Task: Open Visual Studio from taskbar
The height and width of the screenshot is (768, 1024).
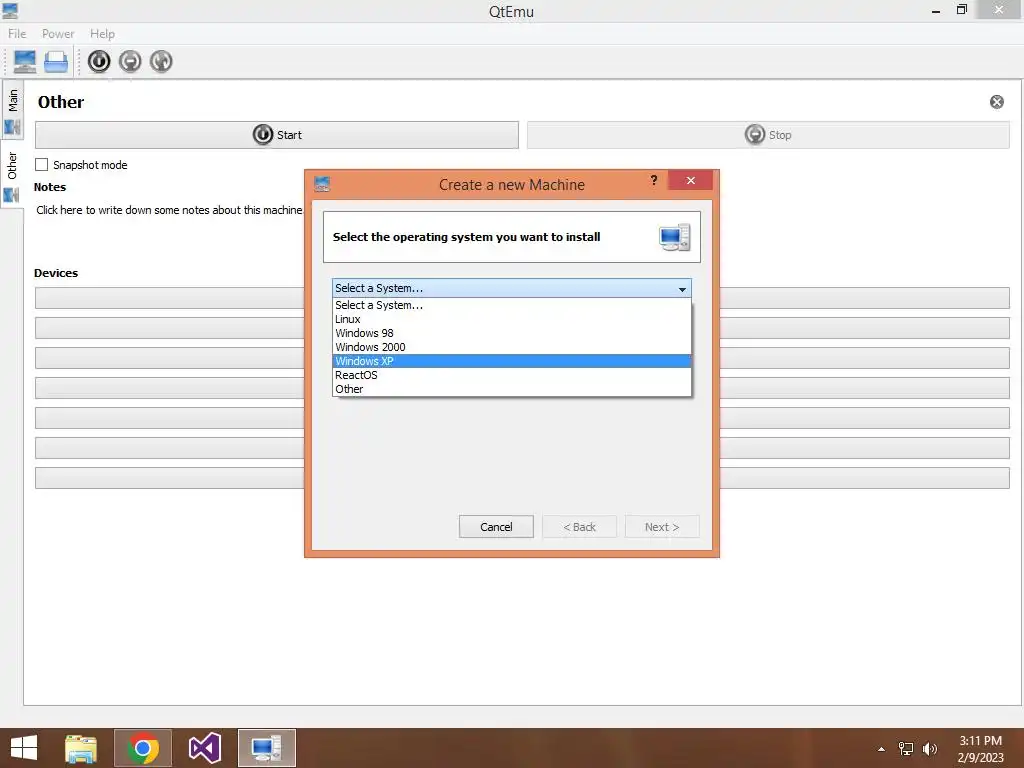Action: tap(205, 748)
